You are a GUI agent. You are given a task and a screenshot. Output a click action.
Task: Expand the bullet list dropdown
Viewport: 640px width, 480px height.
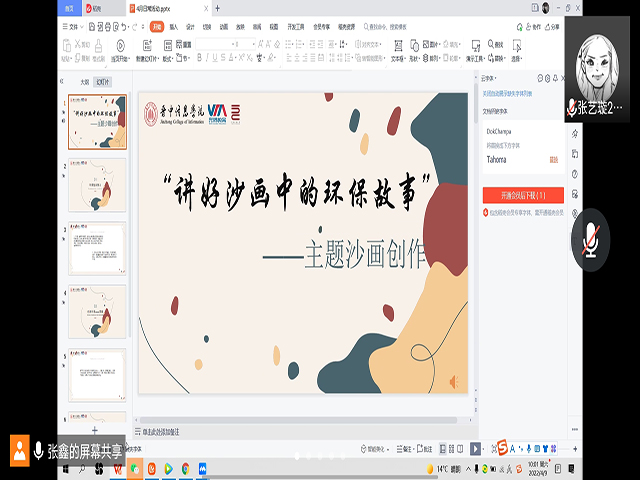(x=293, y=44)
